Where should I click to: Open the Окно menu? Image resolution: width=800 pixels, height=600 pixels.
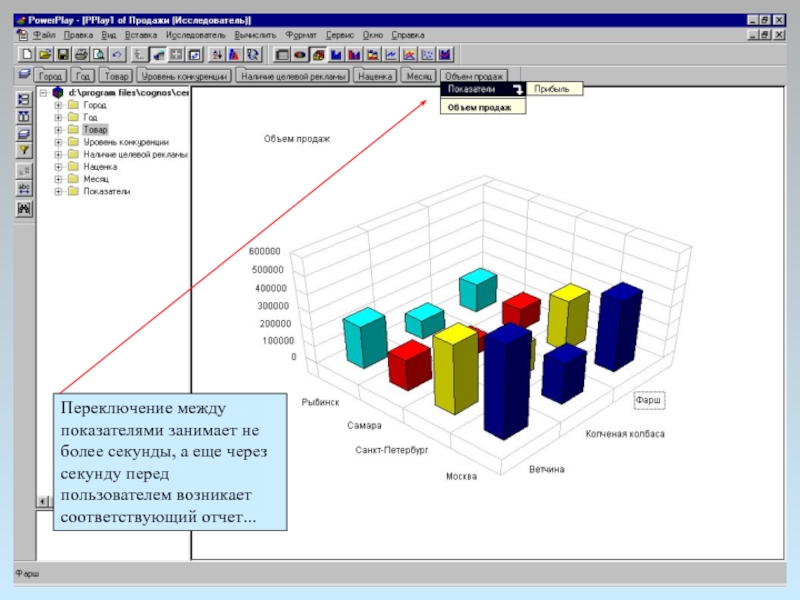373,35
